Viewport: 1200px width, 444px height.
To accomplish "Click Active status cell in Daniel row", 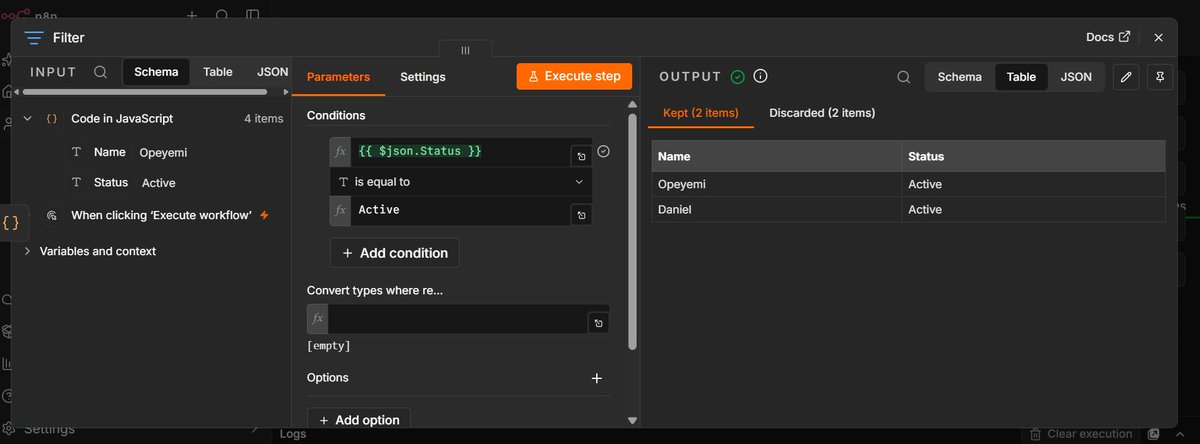I will pyautogui.click(x=1033, y=209).
